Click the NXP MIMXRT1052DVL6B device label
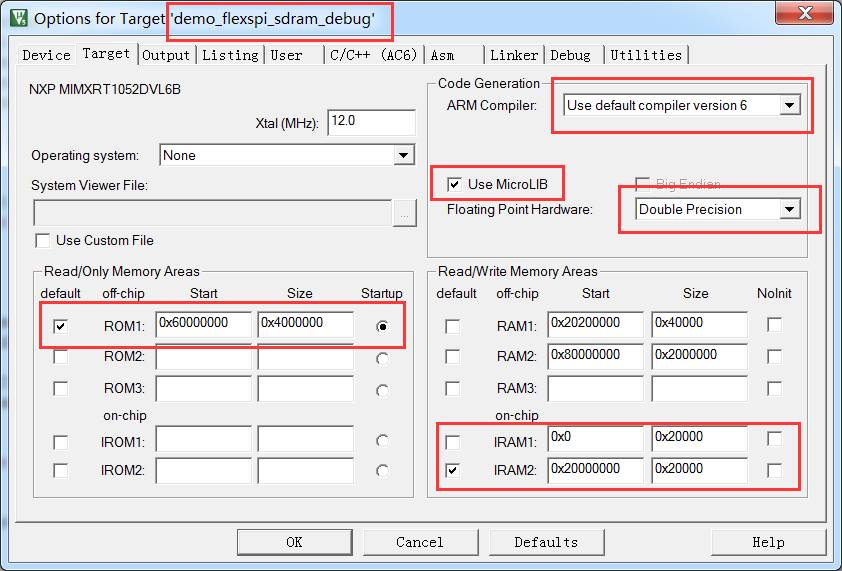 [x=105, y=89]
